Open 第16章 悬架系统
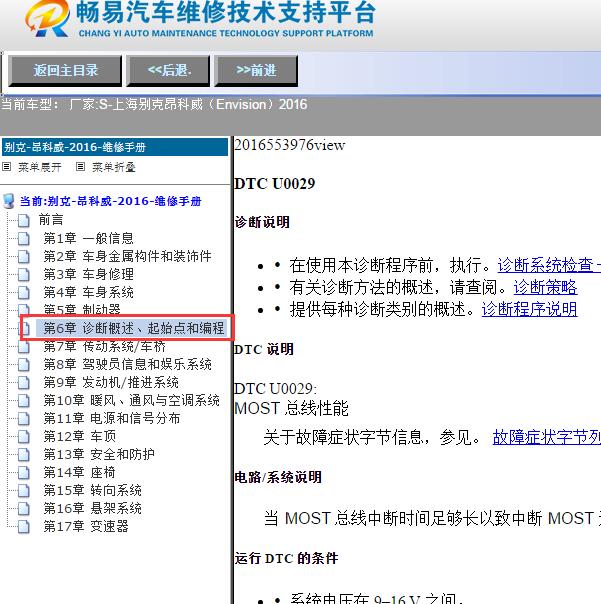The image size is (601, 604). [x=92, y=508]
